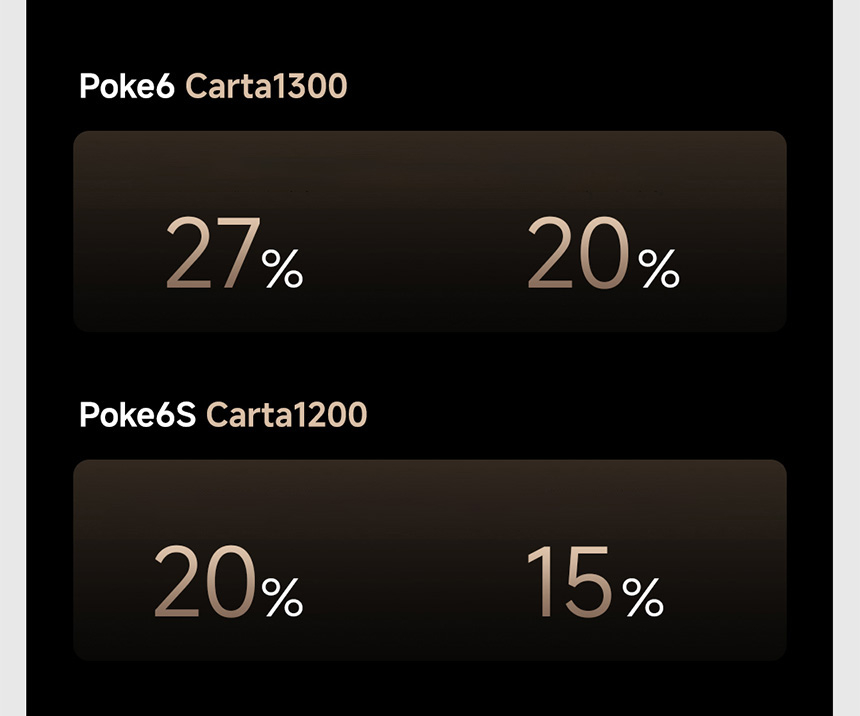Viewport: 860px width, 716px height.
Task: Click the 20% value in Poke6S card
Action: 228,582
